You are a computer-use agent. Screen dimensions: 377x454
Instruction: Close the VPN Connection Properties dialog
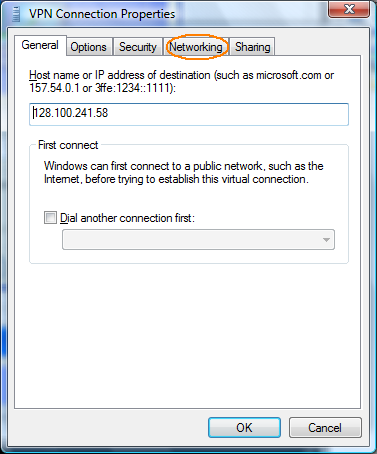tap(349, 9)
